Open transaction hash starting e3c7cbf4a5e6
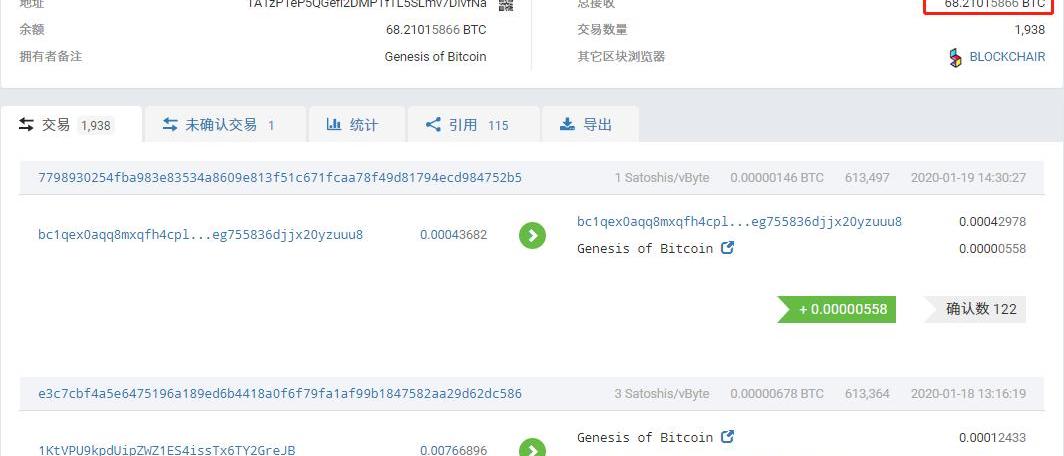Image resolution: width=1064 pixels, height=456 pixels. tap(280, 394)
